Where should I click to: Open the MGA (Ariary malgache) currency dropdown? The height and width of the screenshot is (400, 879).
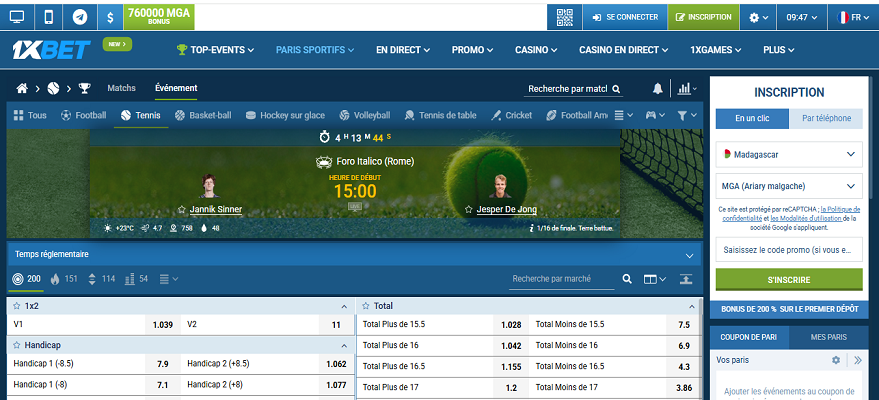pos(789,185)
